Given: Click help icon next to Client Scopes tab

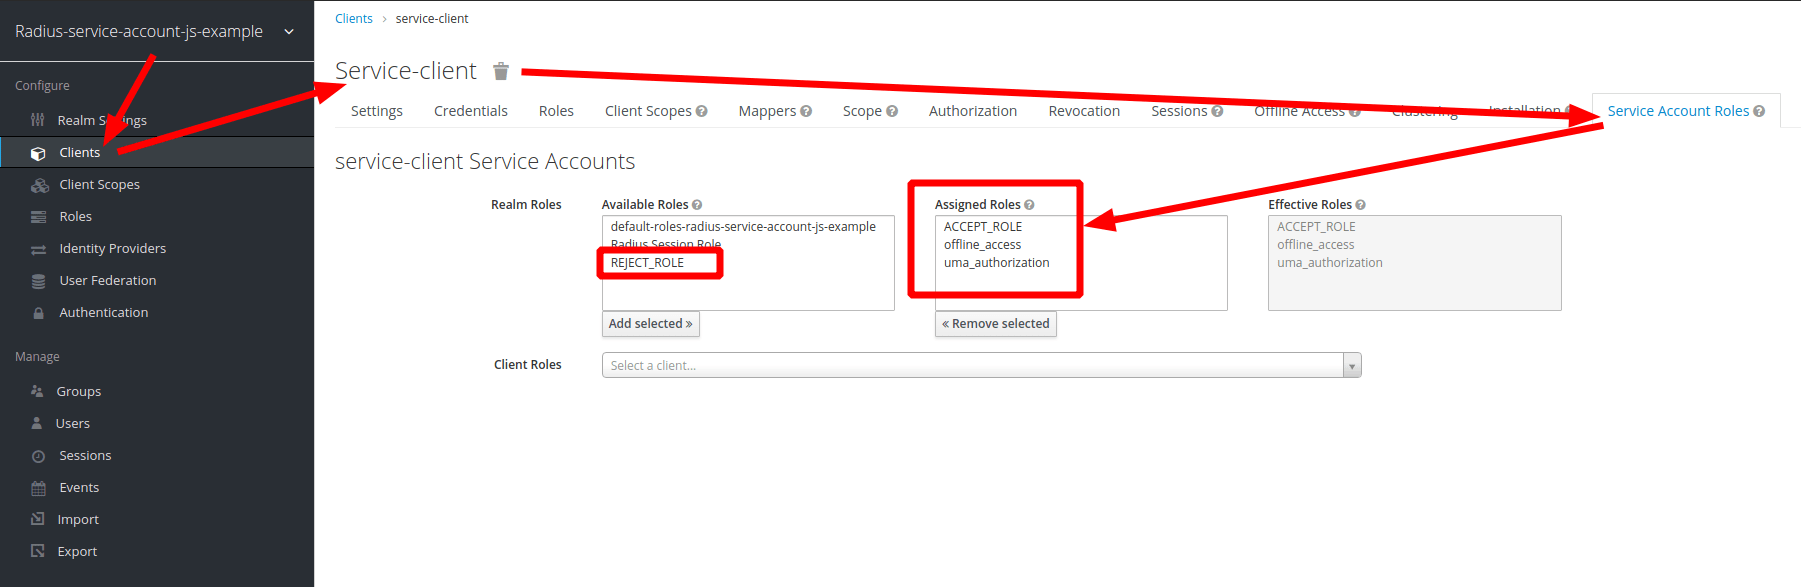Looking at the screenshot, I should coord(702,111).
